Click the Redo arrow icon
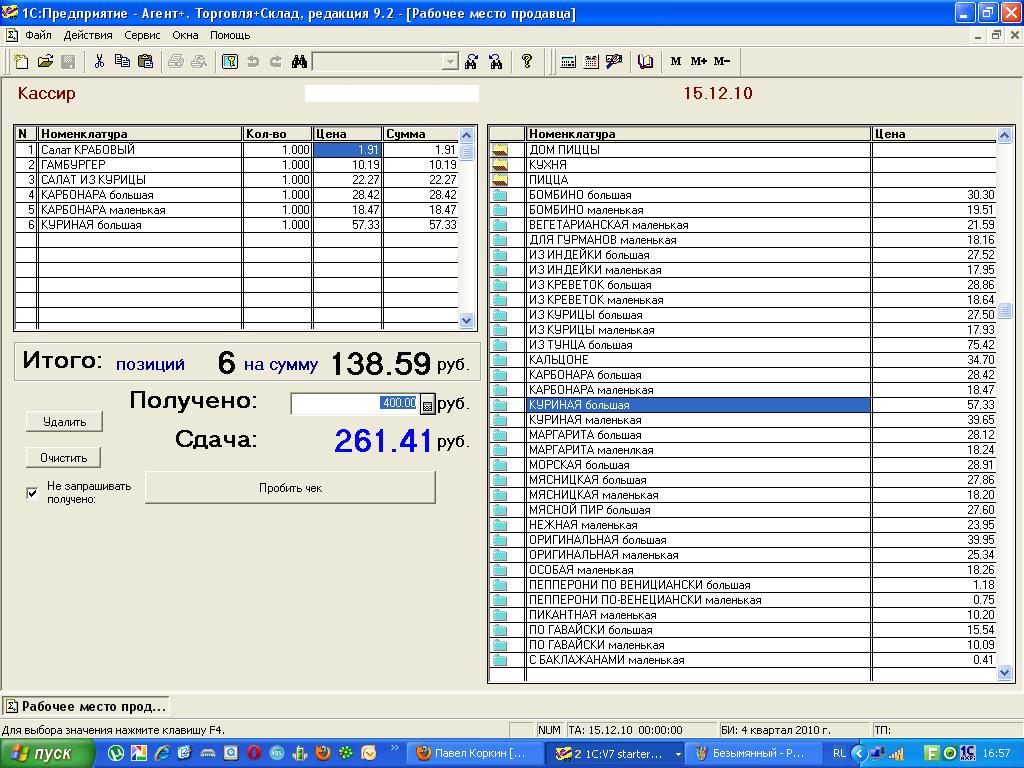 pyautogui.click(x=276, y=61)
